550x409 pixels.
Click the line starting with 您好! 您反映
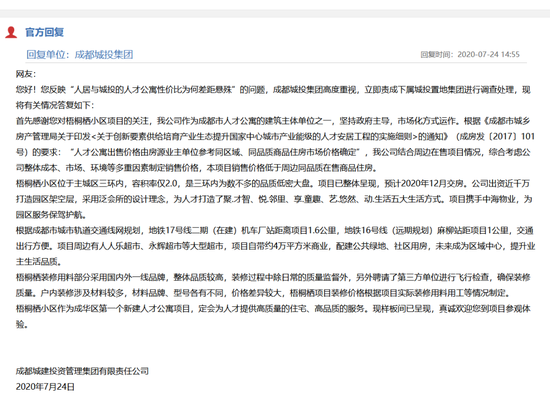pos(273,90)
